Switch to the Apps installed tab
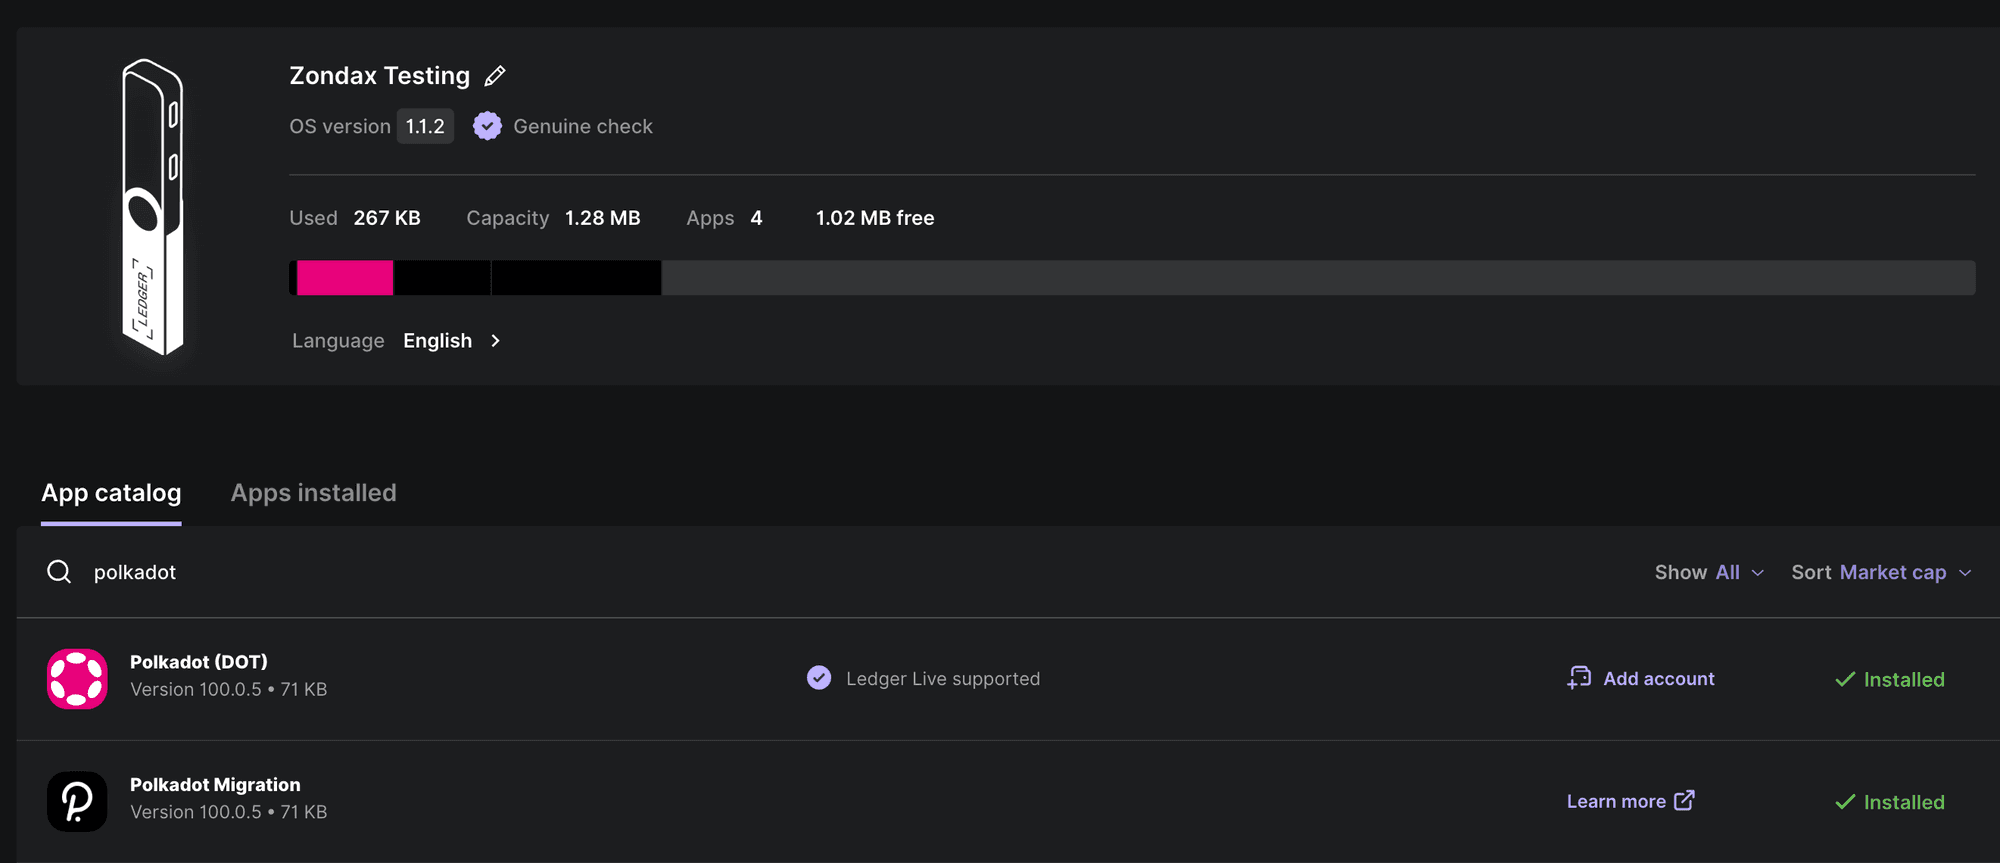This screenshot has width=2000, height=863. (314, 493)
